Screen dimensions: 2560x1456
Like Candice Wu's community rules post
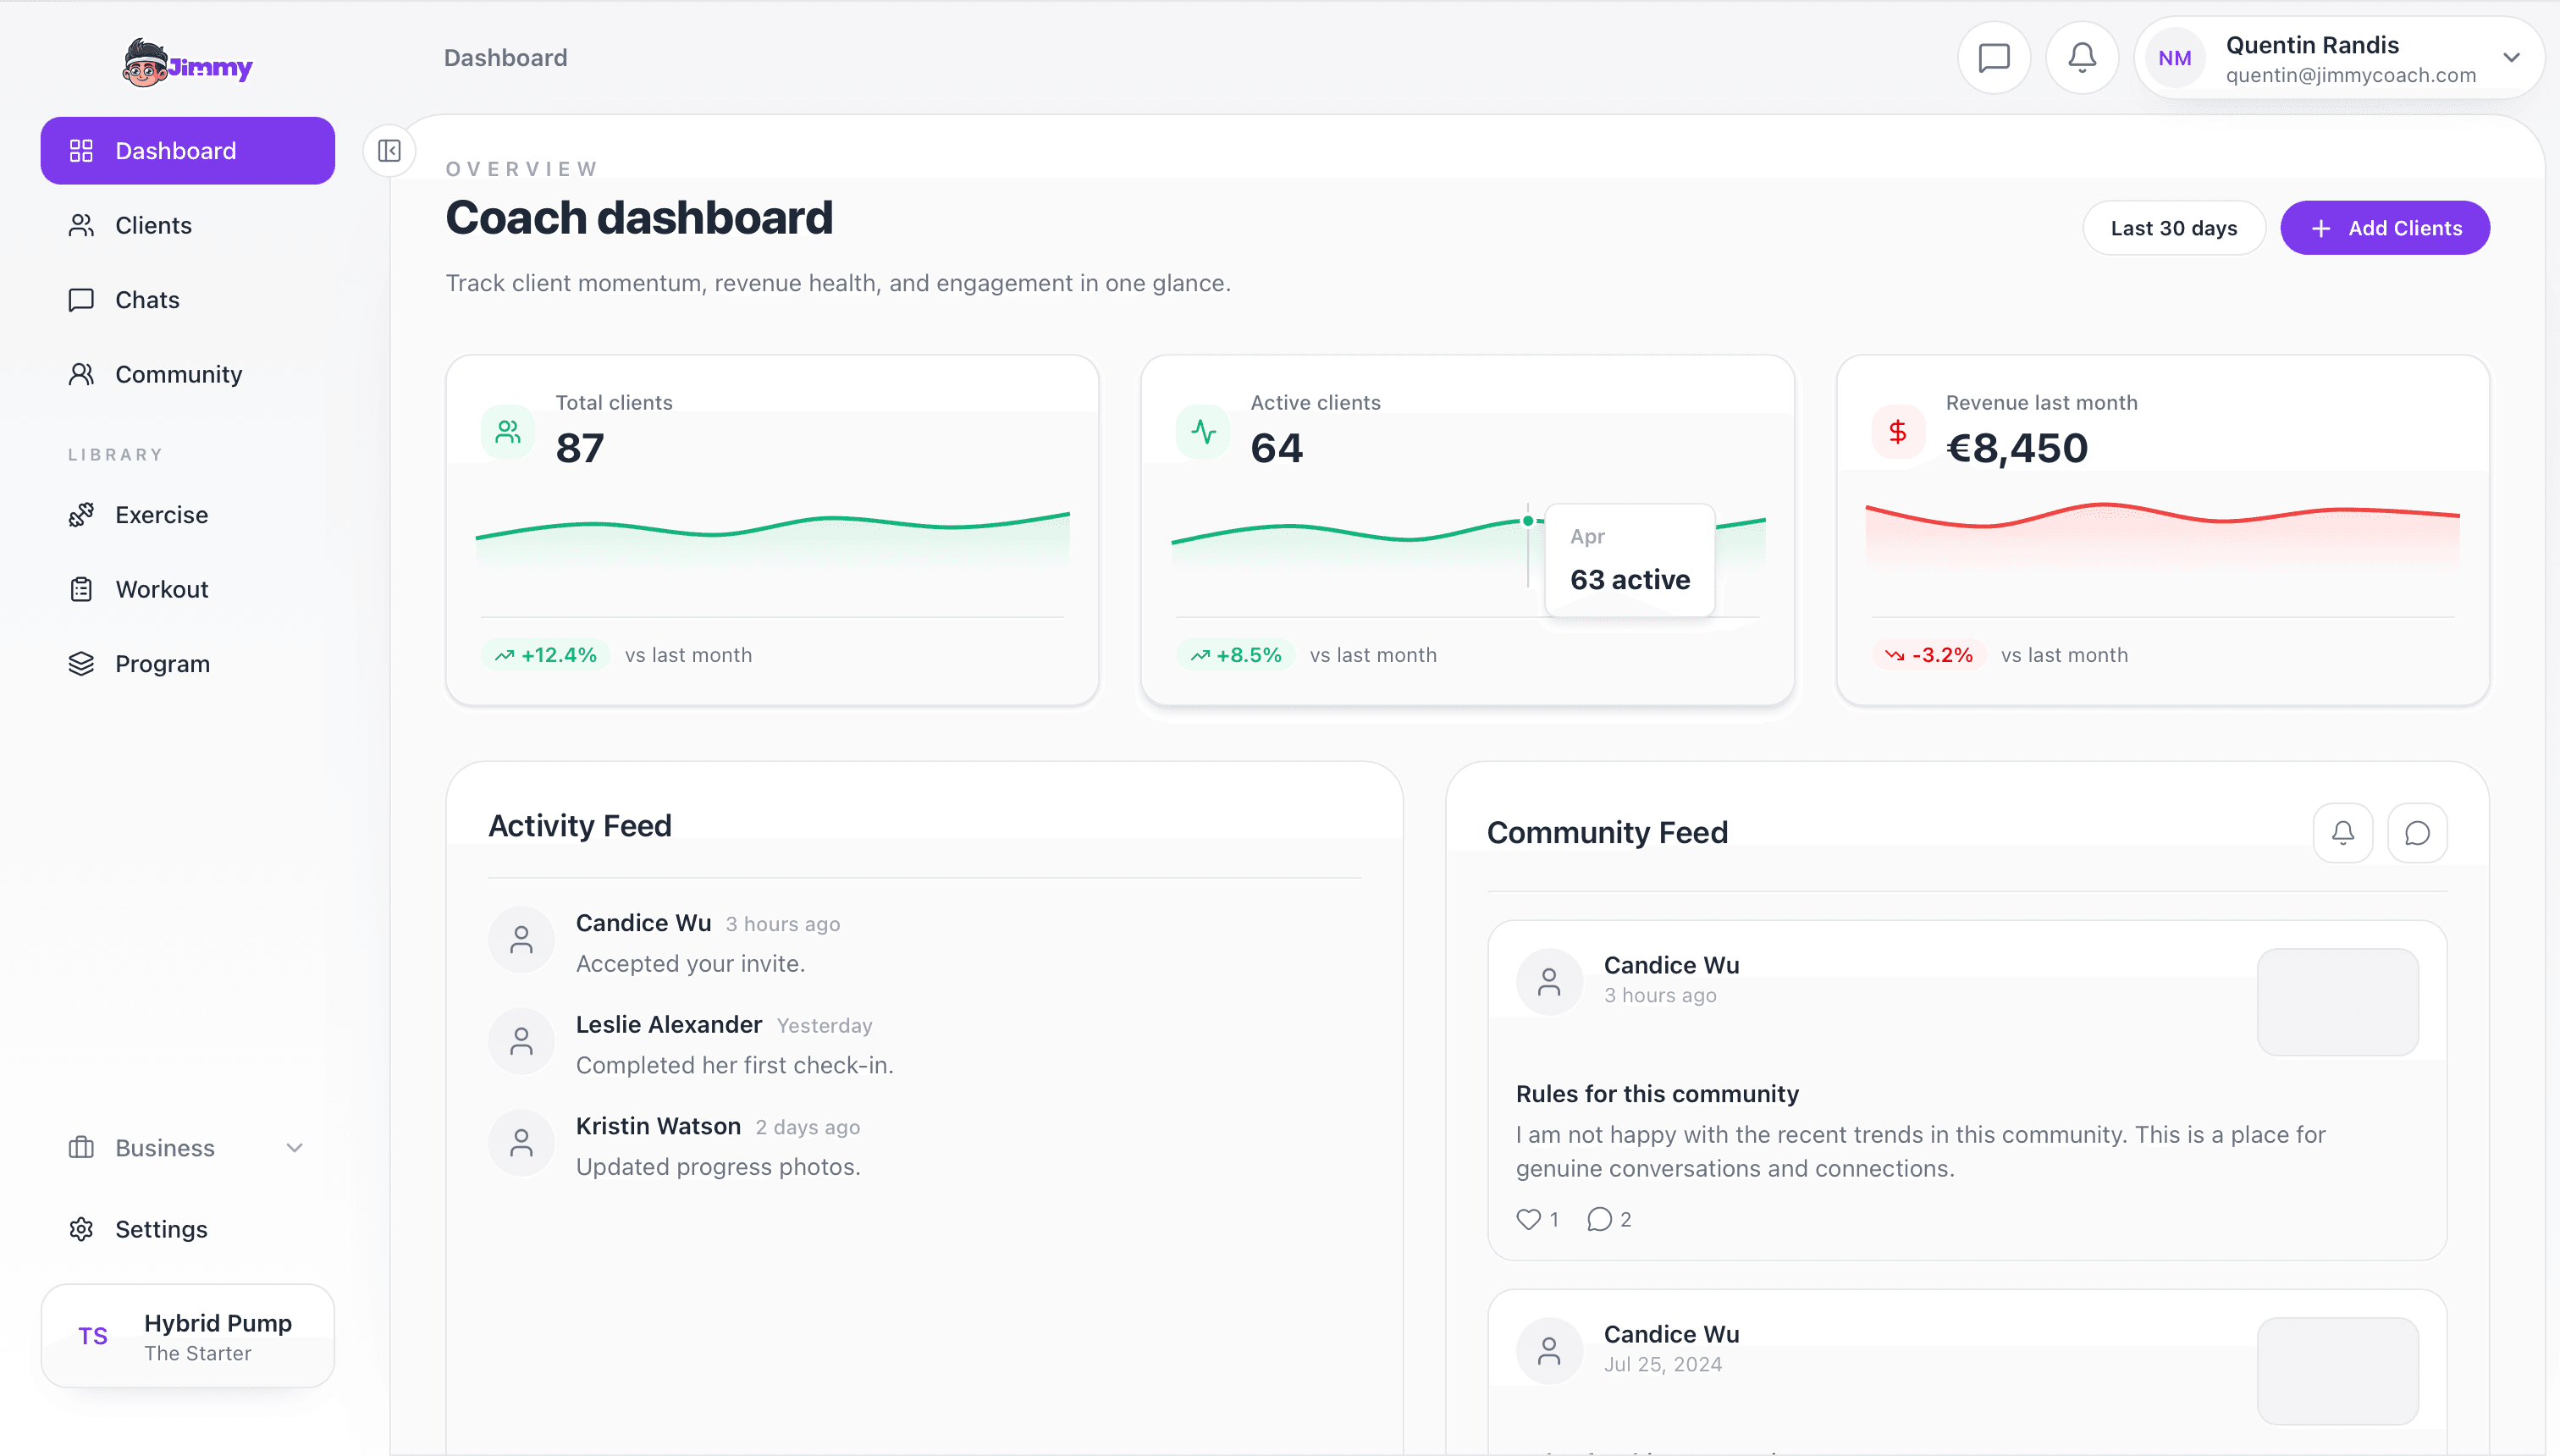coord(1529,1219)
